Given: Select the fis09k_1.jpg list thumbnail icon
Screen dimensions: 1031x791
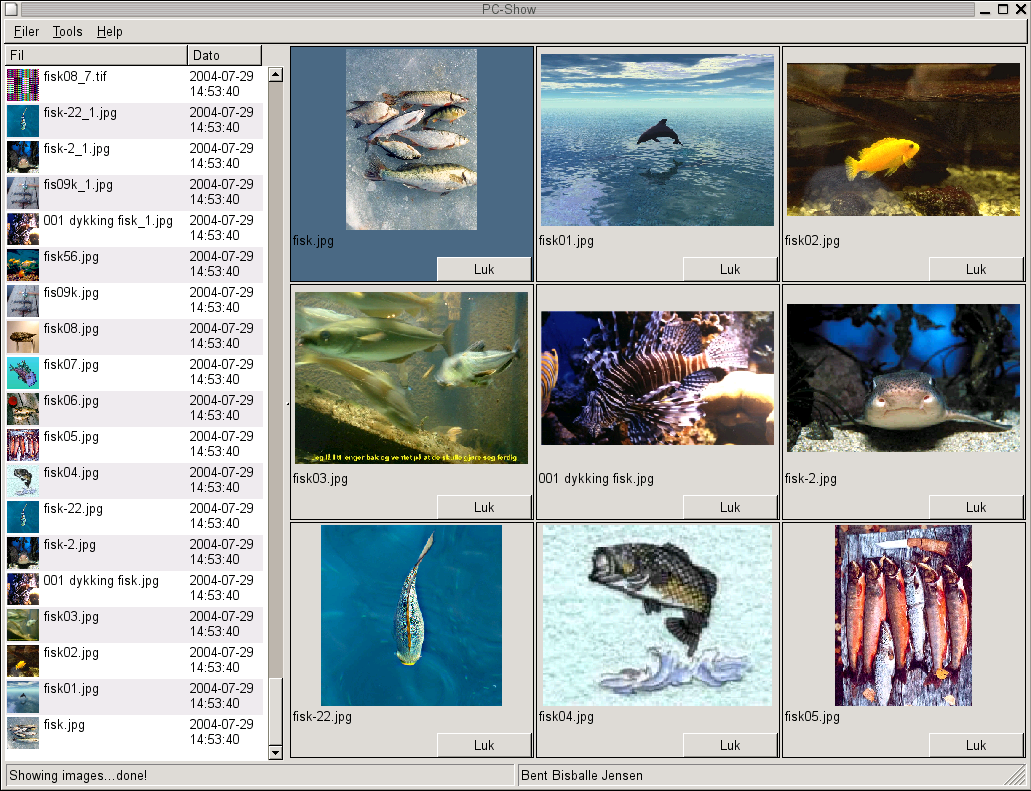Looking at the screenshot, I should 22,193.
